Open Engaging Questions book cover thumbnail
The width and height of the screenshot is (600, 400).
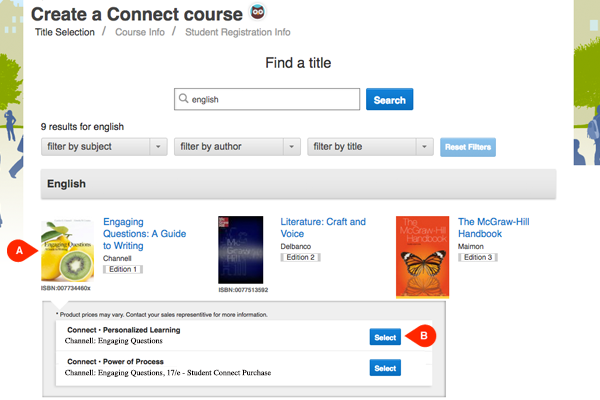67,250
